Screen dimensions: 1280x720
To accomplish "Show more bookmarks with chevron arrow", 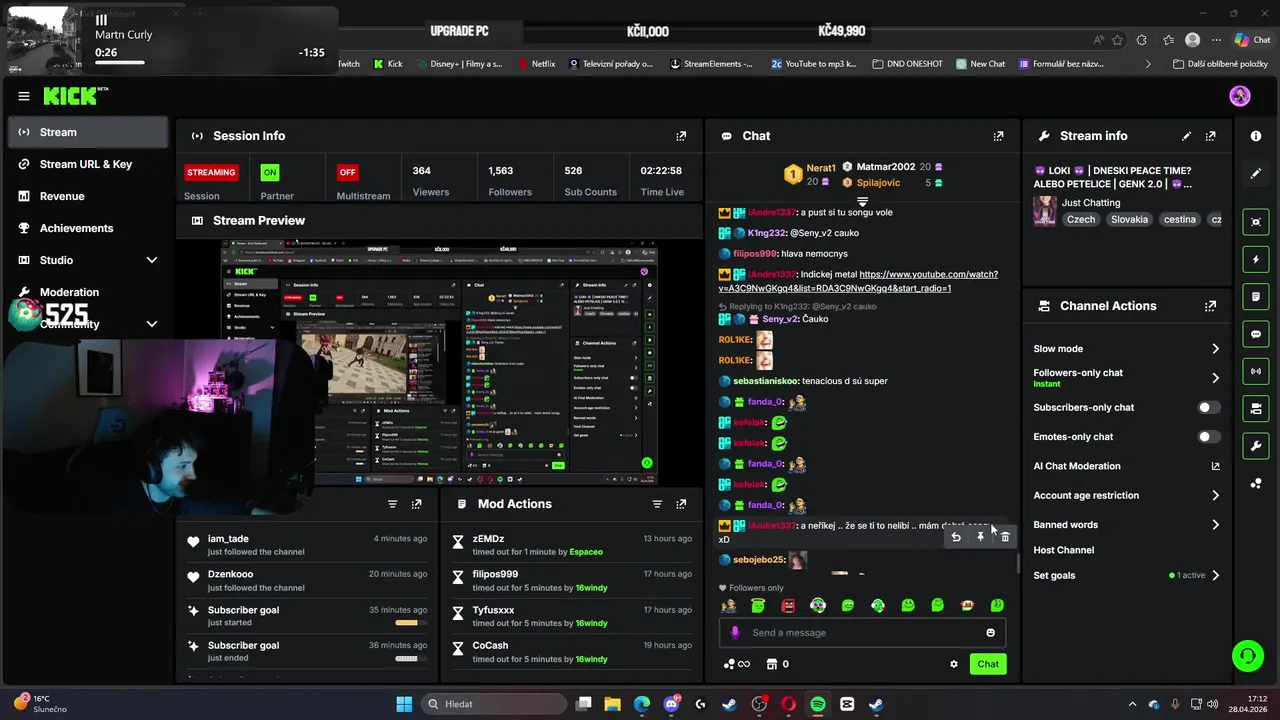I will tap(1148, 64).
